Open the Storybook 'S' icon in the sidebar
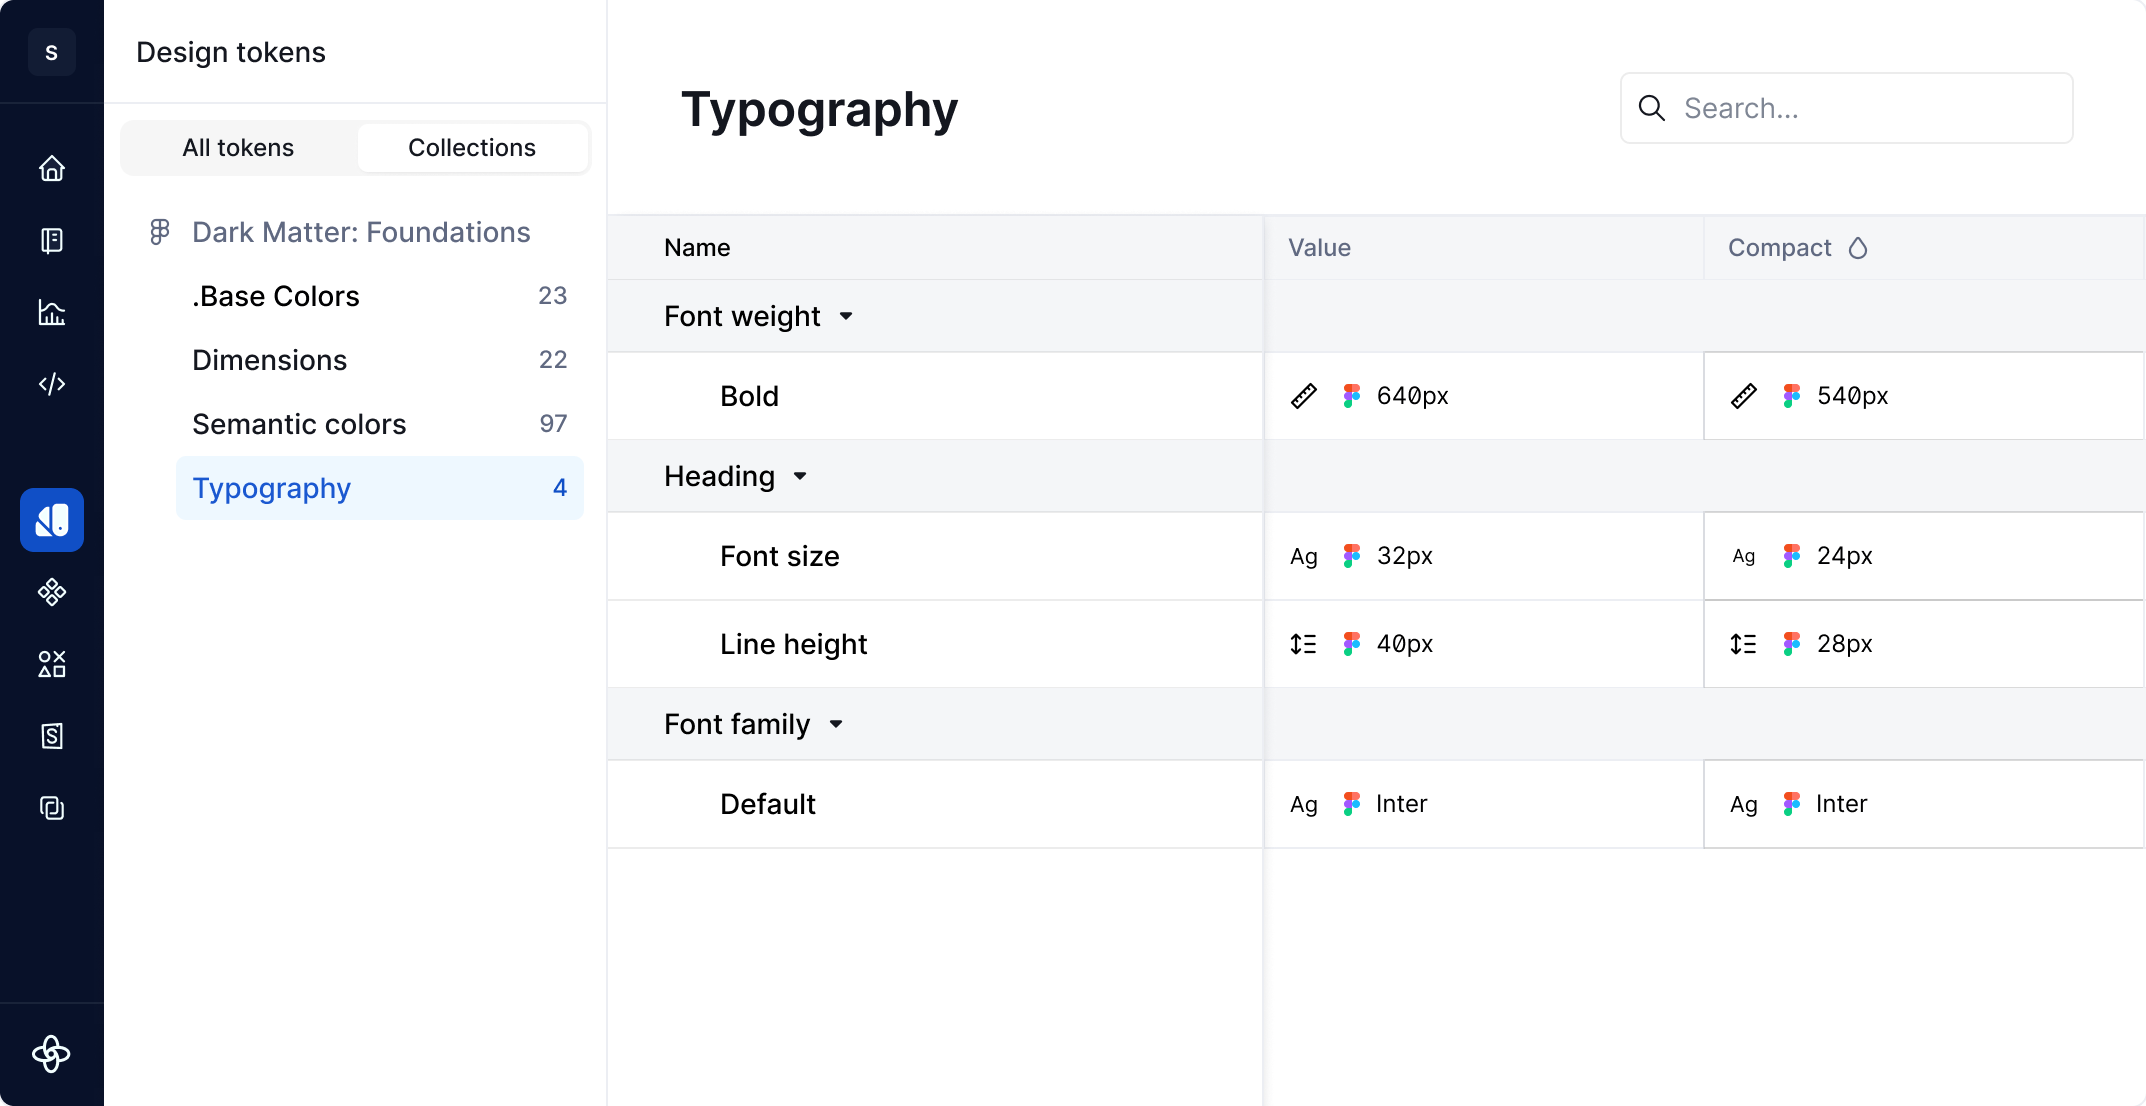 (51, 736)
